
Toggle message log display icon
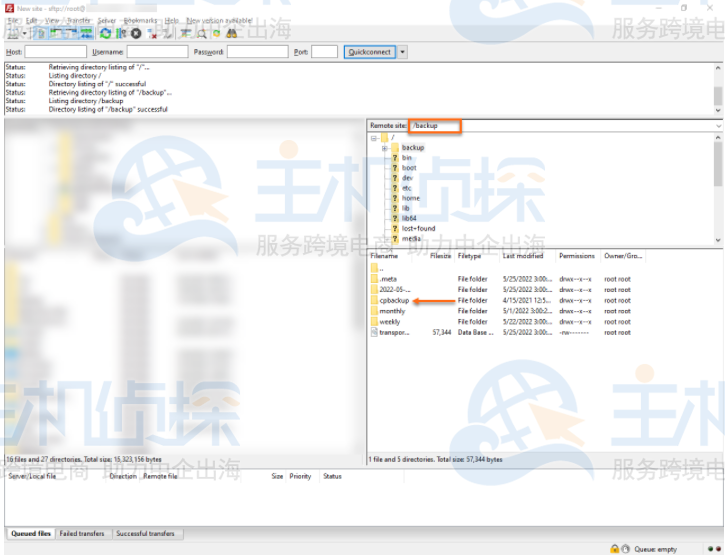(x=41, y=33)
